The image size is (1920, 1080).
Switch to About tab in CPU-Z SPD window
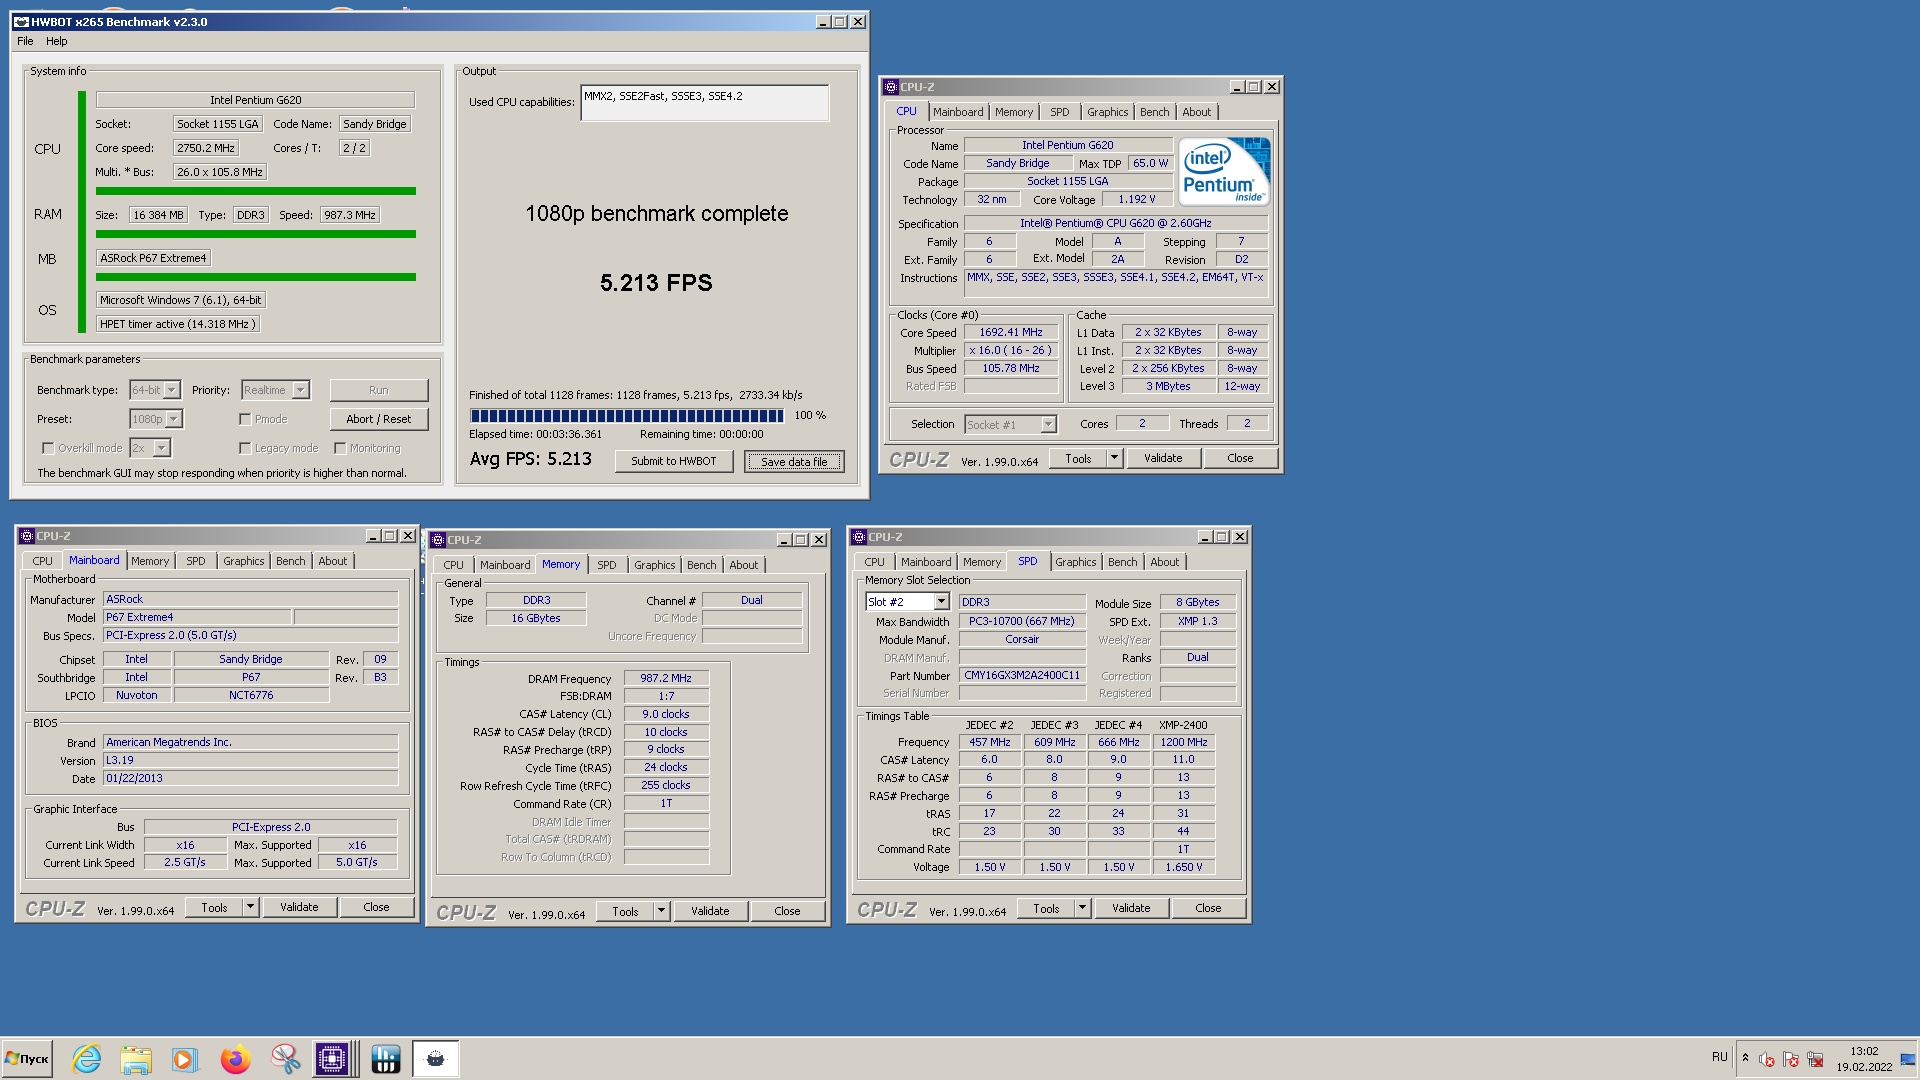(1165, 562)
